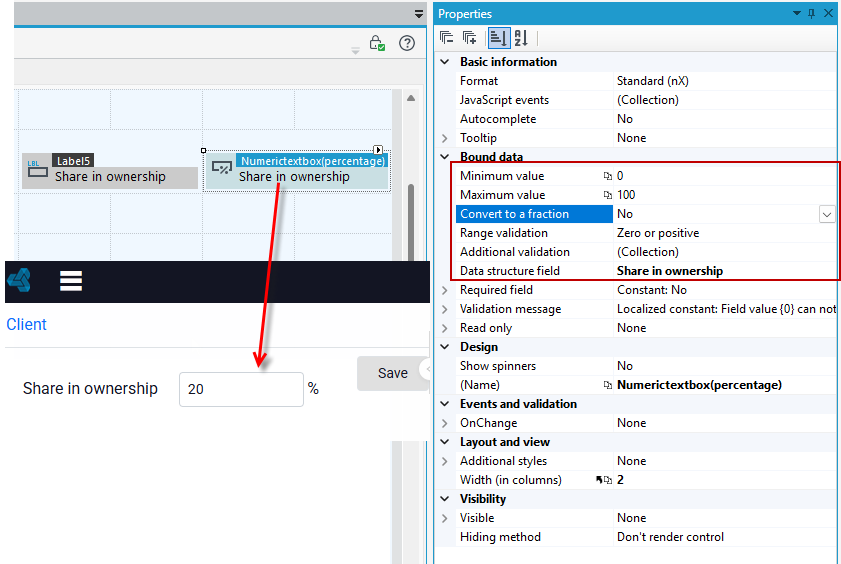This screenshot has width=841, height=564.
Task: Select the Numerictextbox(percentage) control
Action: coord(297,171)
